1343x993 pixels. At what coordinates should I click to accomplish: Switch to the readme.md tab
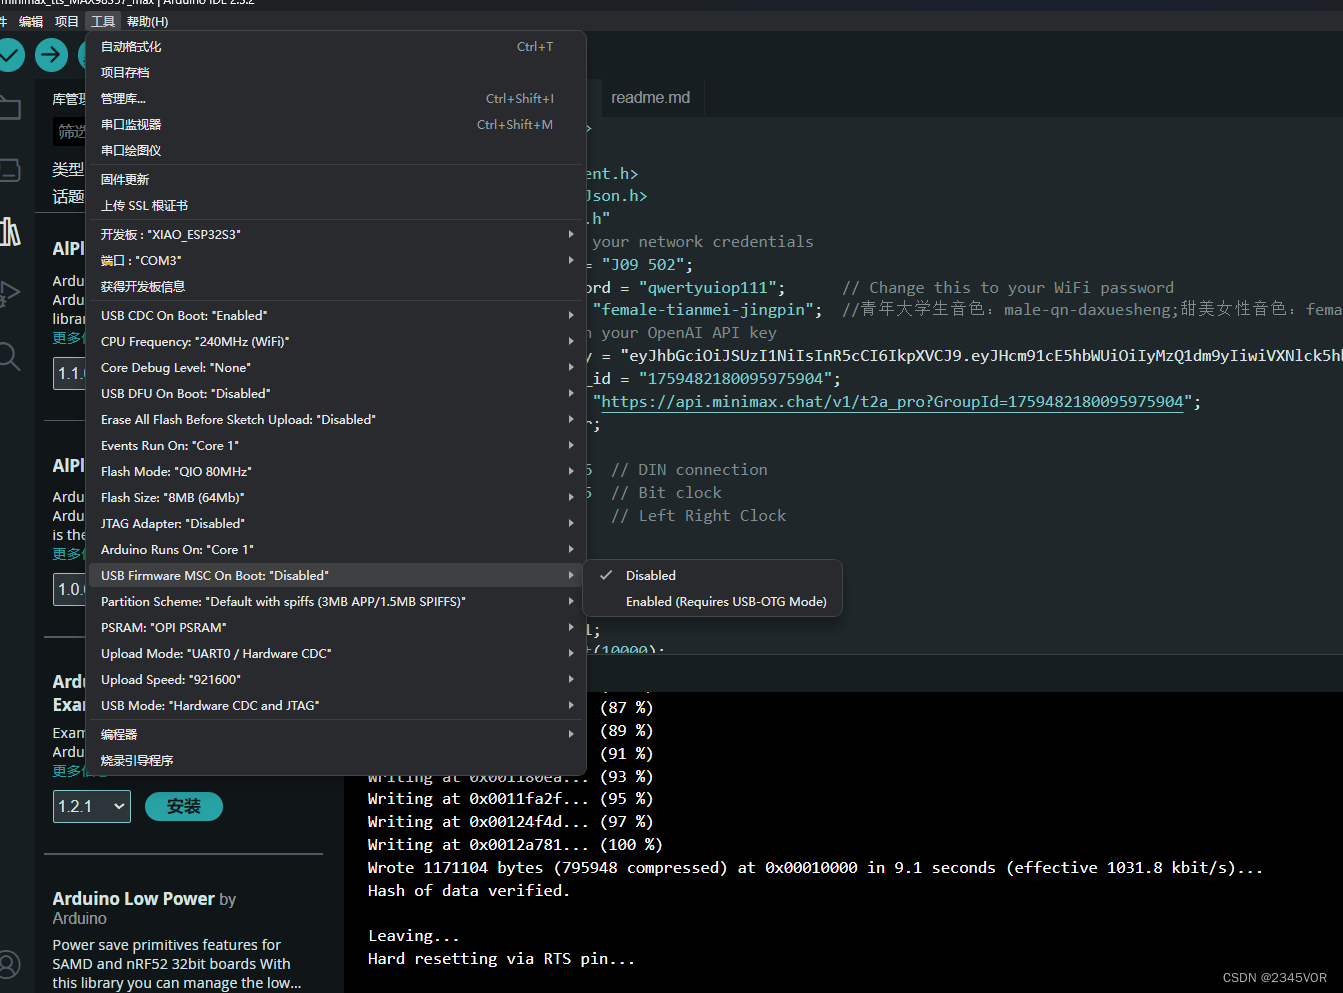650,97
